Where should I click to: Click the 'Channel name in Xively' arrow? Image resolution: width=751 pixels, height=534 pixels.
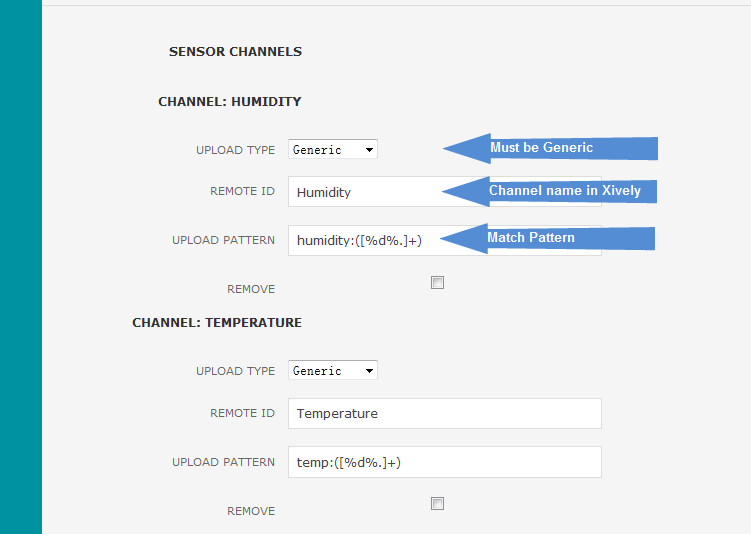(x=549, y=191)
